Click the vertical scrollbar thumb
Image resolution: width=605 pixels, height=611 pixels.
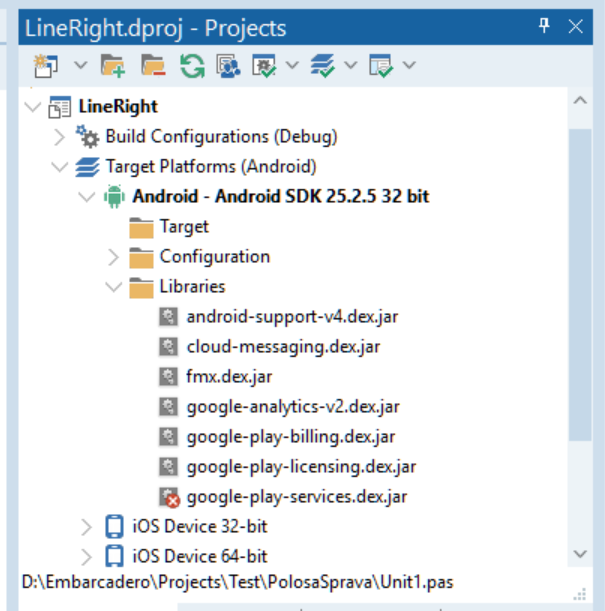(580, 285)
